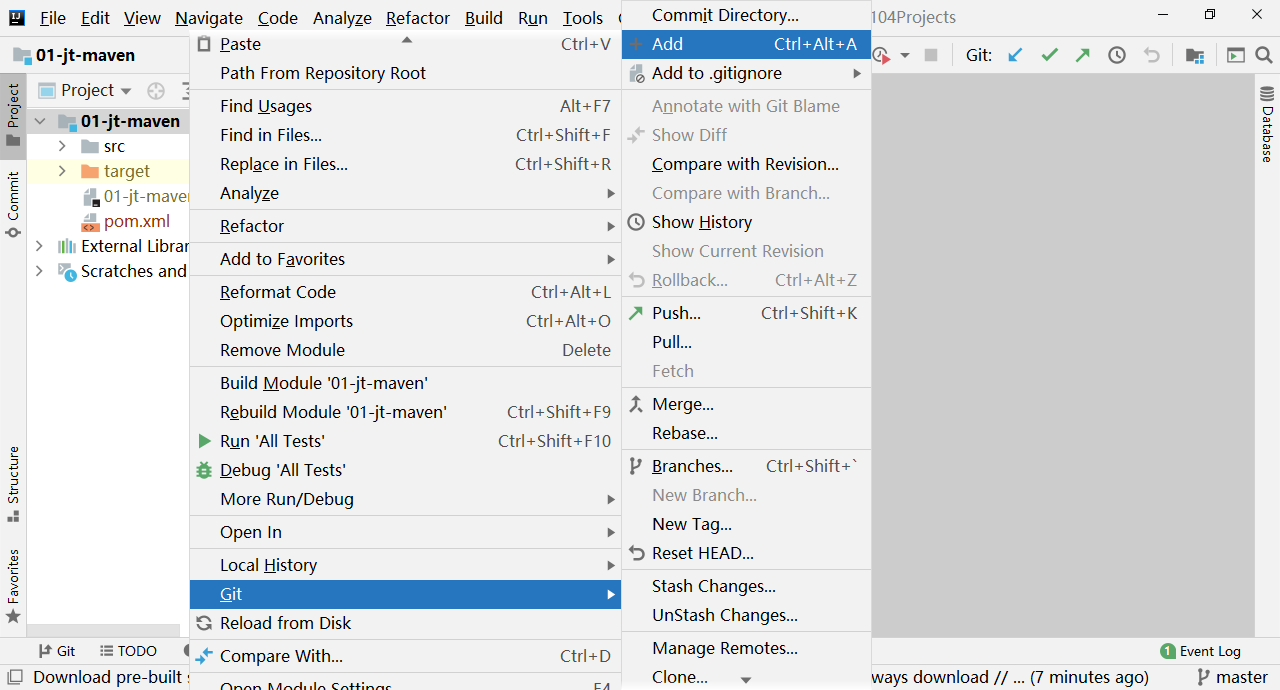The width and height of the screenshot is (1280, 690).
Task: Open the Git tool window at bottom
Action: [57, 651]
